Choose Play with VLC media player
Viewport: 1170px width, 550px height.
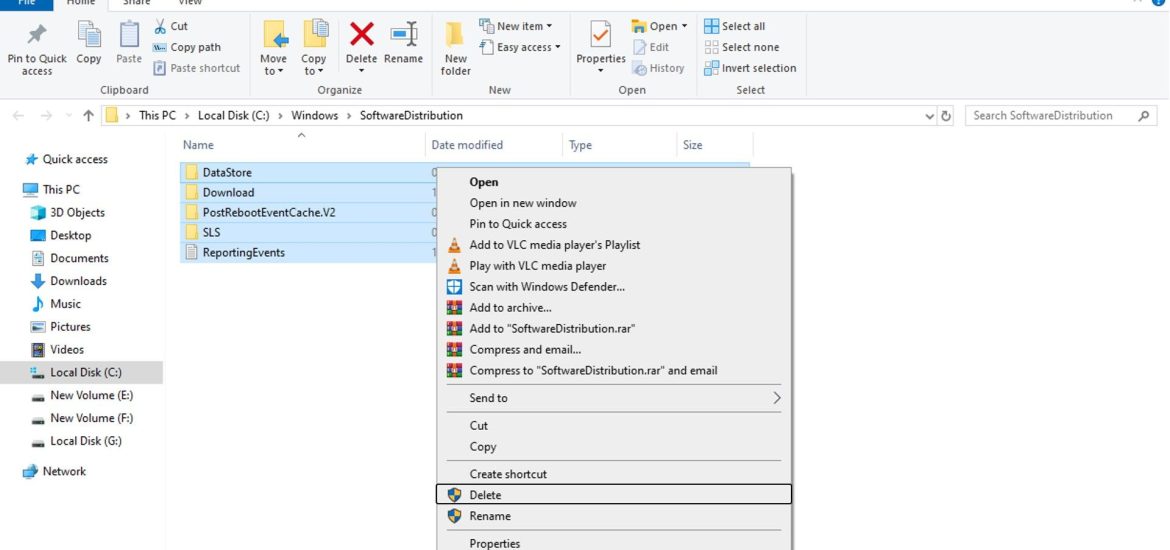point(613,266)
